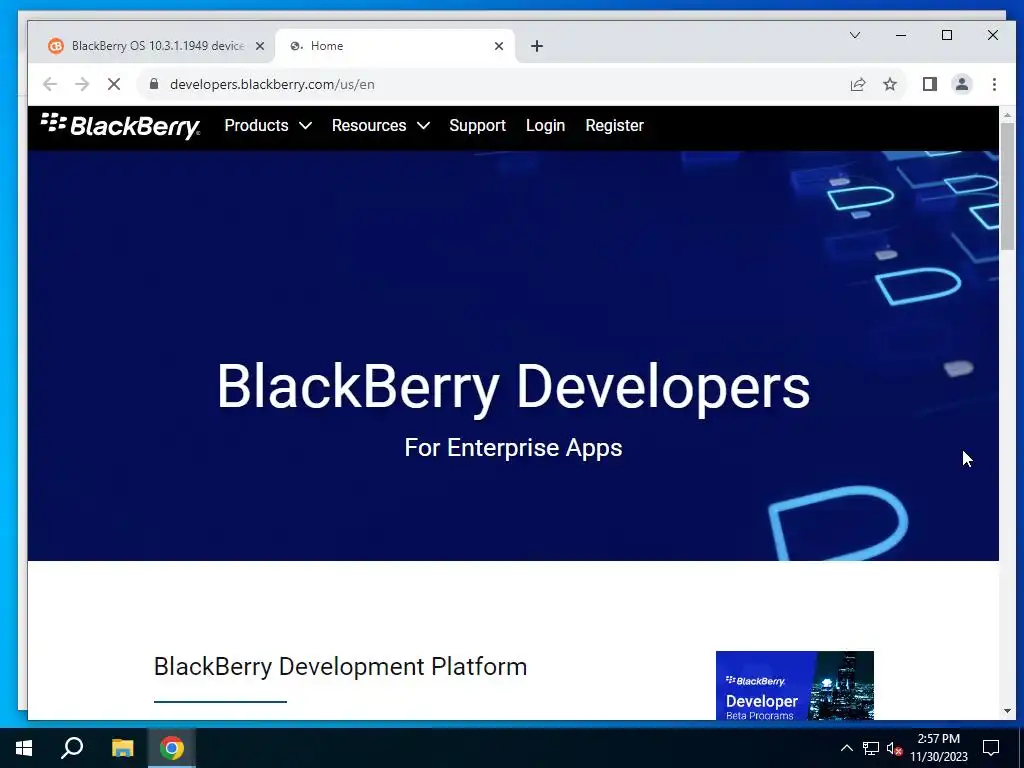Click the muted volume tray icon
Viewport: 1024px width, 768px height.
pos(894,748)
